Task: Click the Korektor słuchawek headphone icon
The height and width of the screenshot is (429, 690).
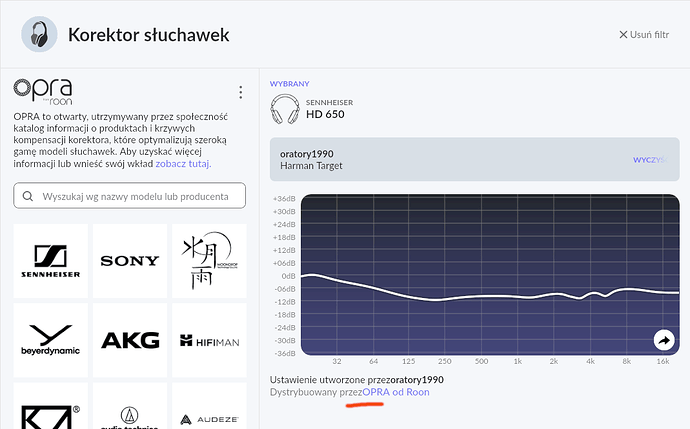Action: coord(39,34)
